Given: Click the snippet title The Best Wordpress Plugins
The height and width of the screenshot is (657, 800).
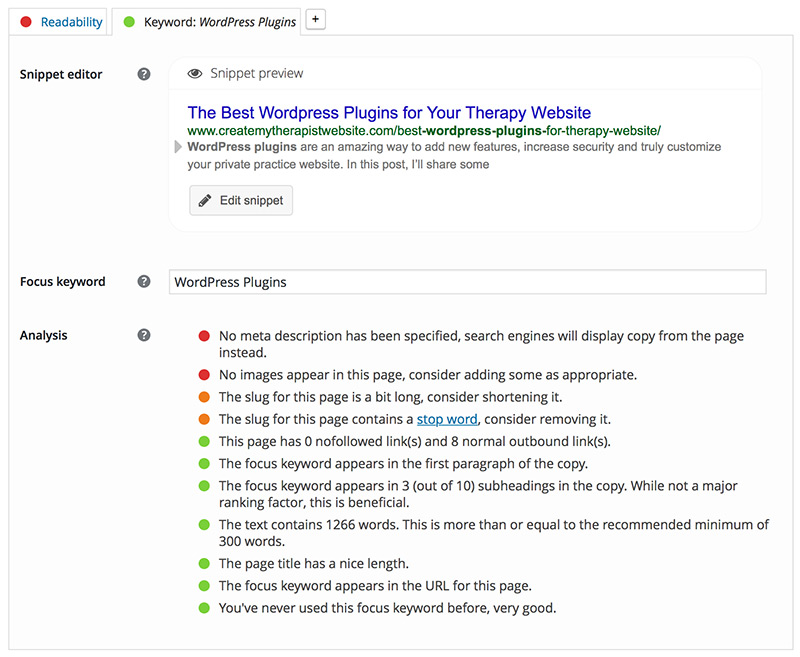Looking at the screenshot, I should 389,112.
